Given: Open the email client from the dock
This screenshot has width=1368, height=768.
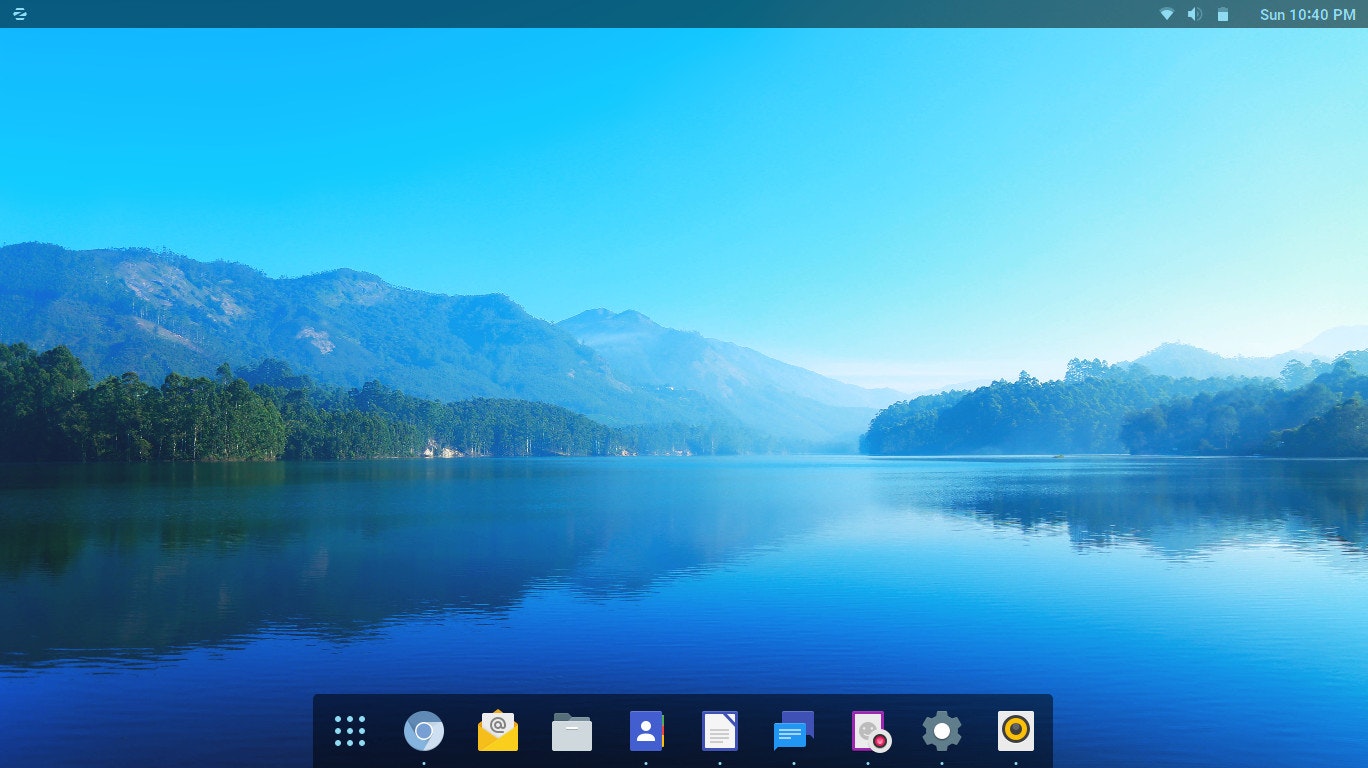Looking at the screenshot, I should point(498,731).
